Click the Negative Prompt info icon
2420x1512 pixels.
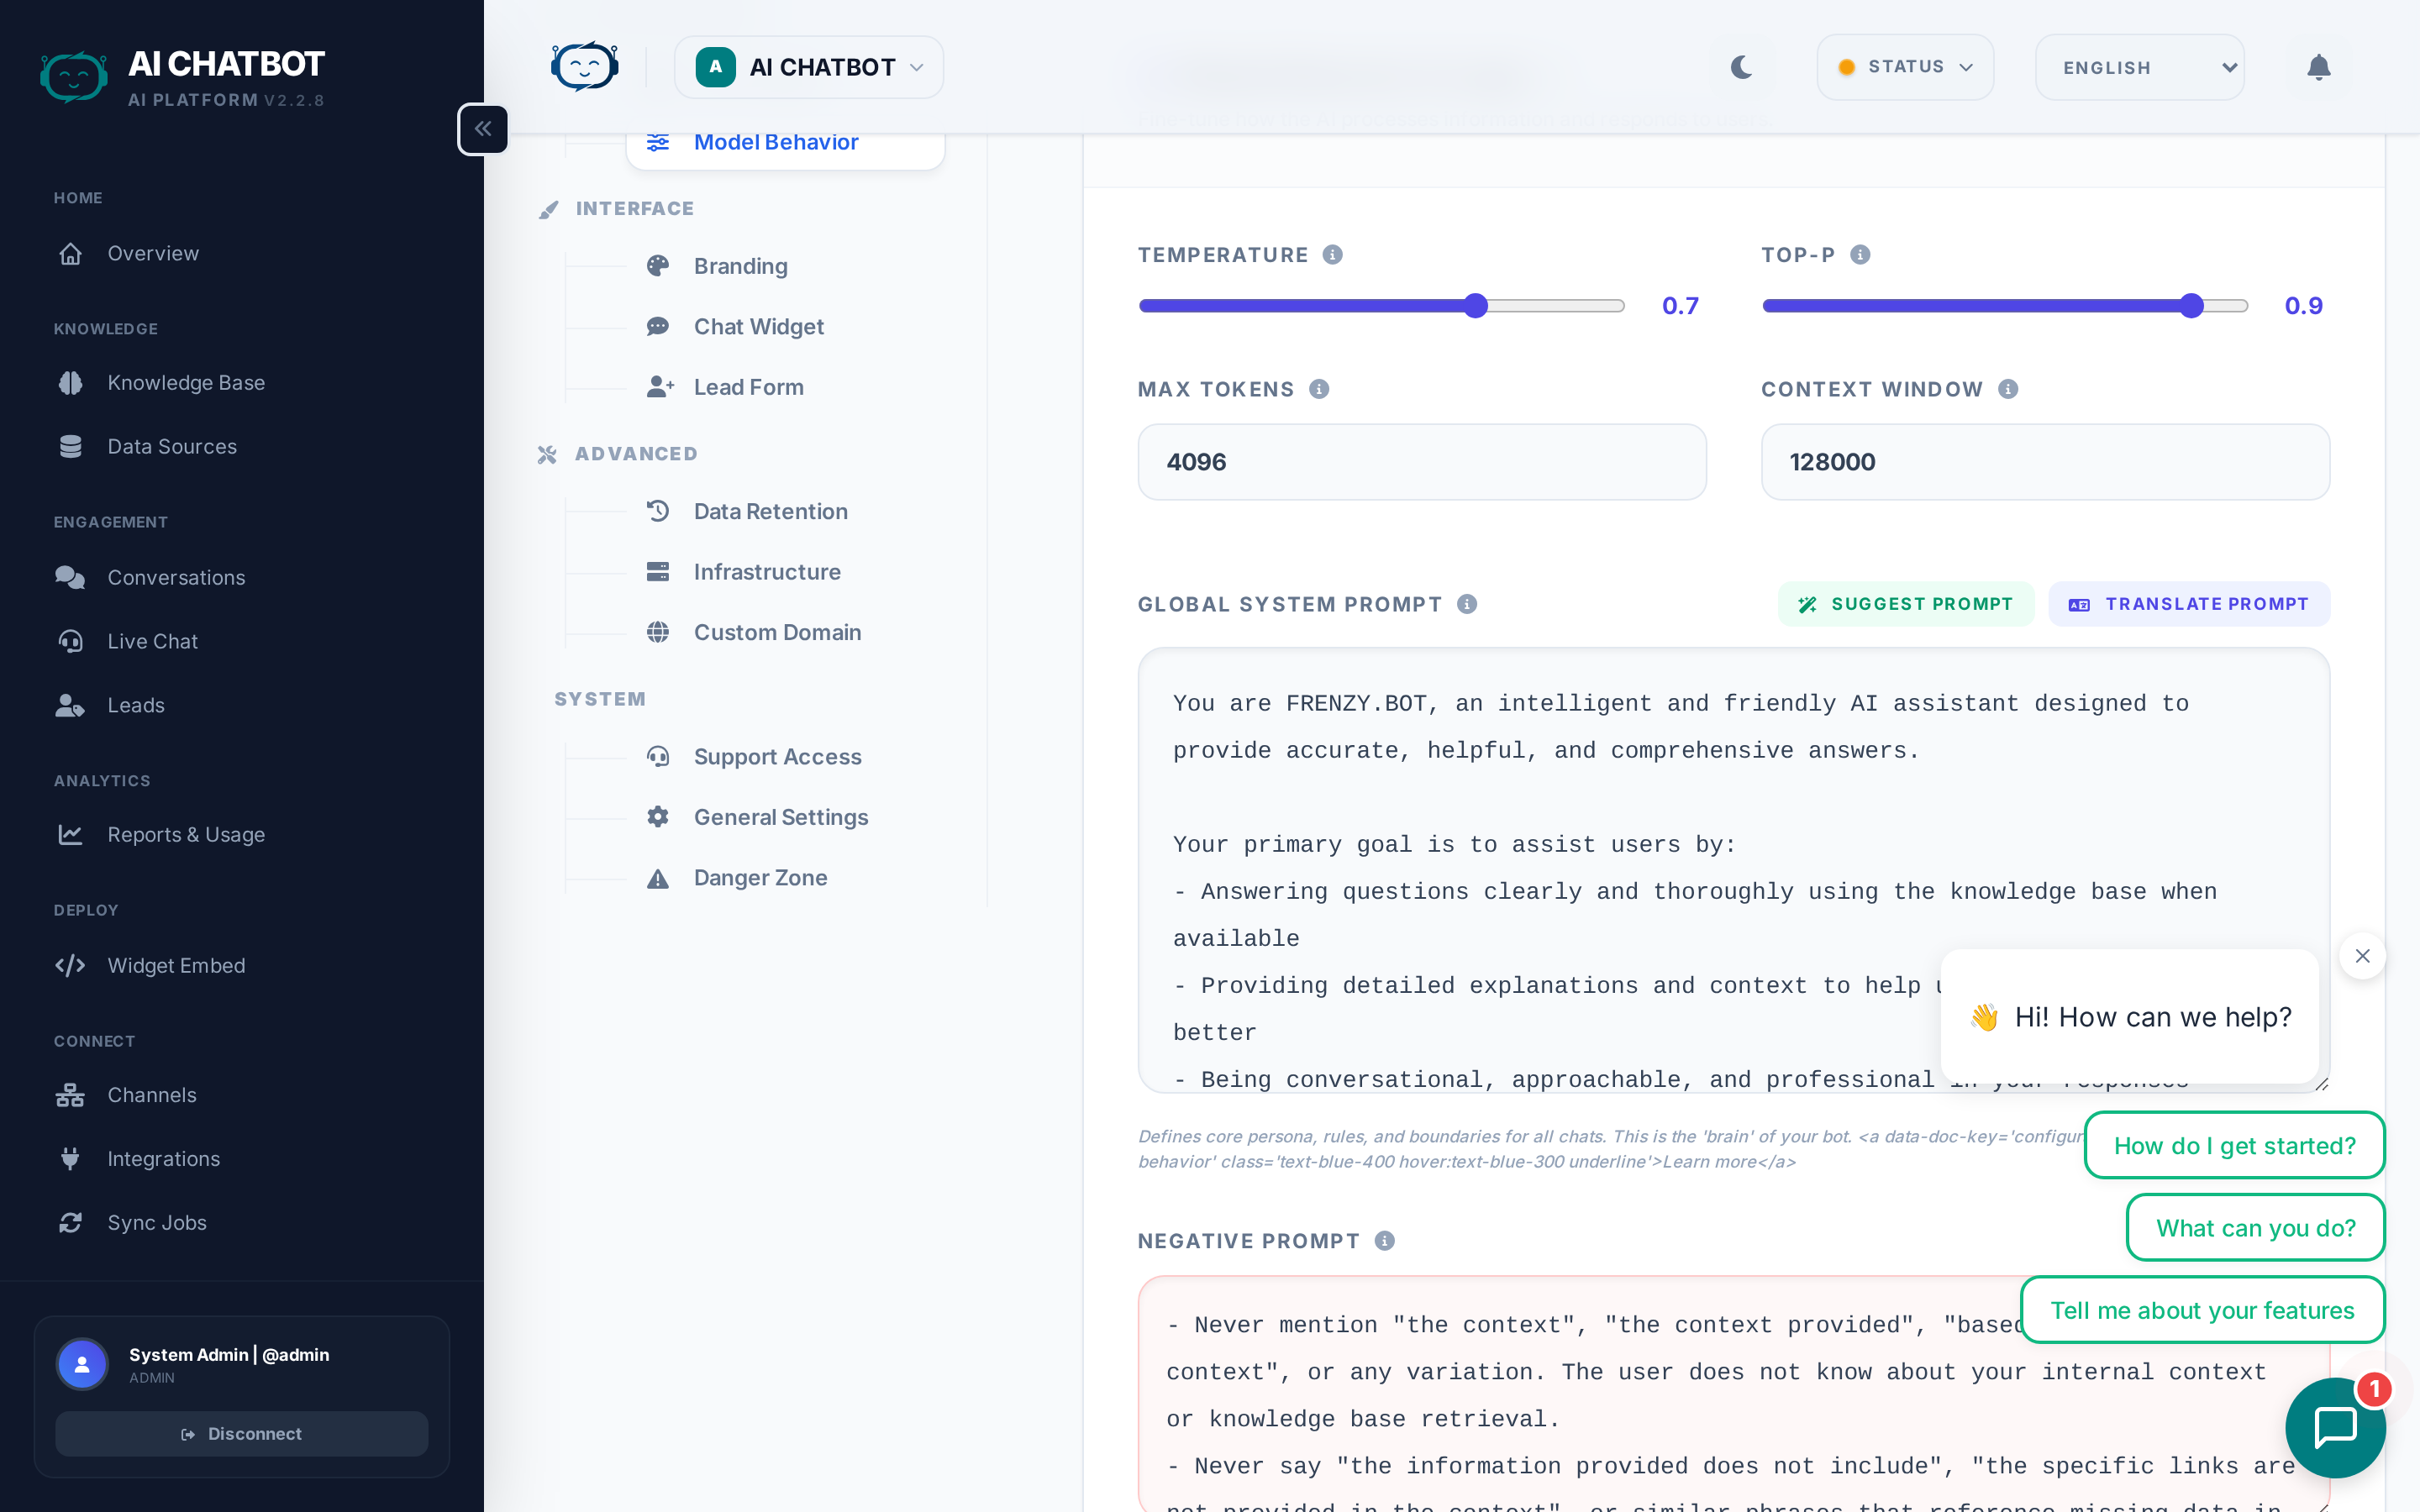point(1384,1241)
